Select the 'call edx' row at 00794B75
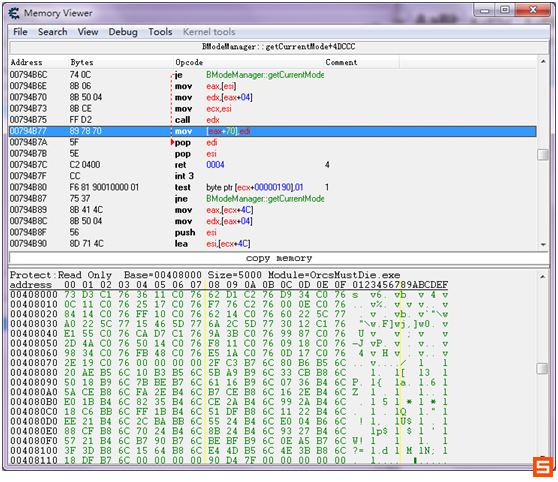558x482 pixels. pos(273,120)
